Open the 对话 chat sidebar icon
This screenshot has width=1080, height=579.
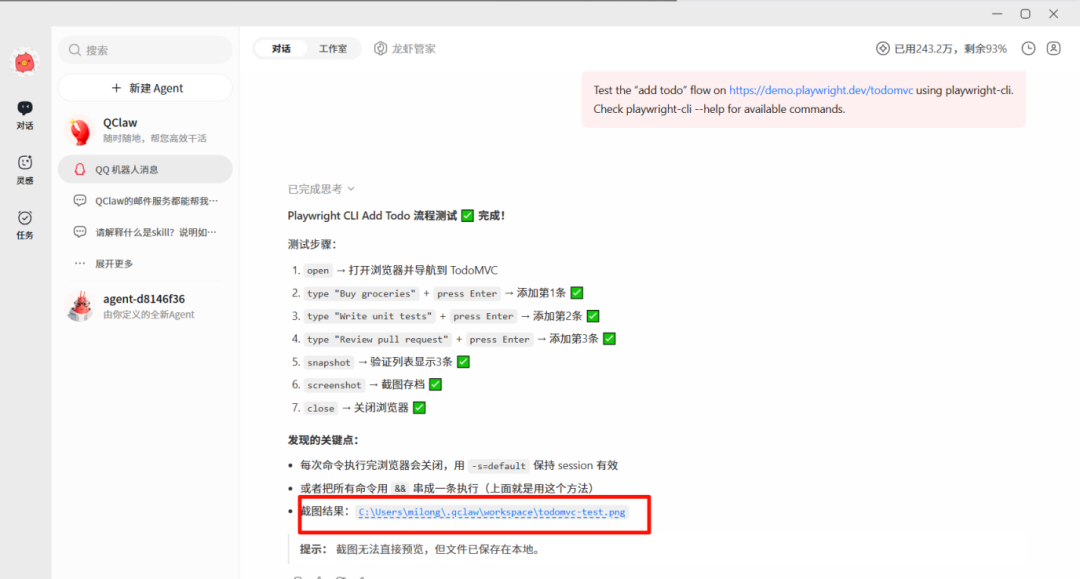click(x=25, y=115)
